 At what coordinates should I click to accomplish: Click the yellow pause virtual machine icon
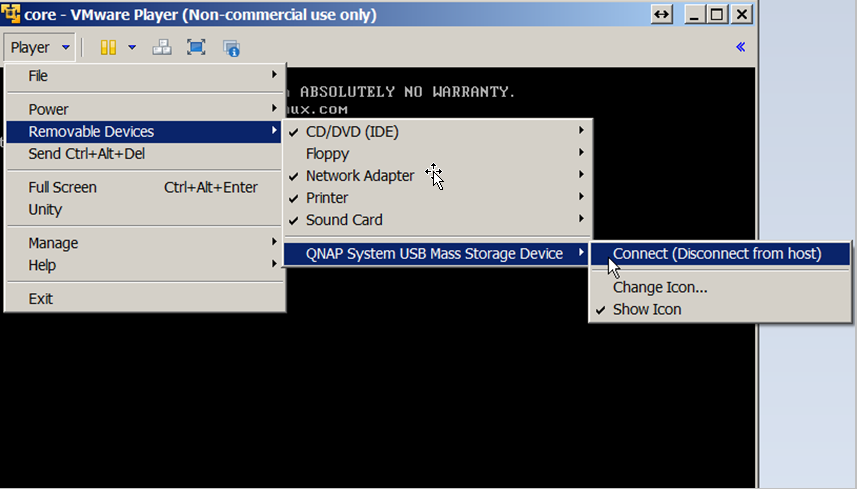click(x=108, y=48)
